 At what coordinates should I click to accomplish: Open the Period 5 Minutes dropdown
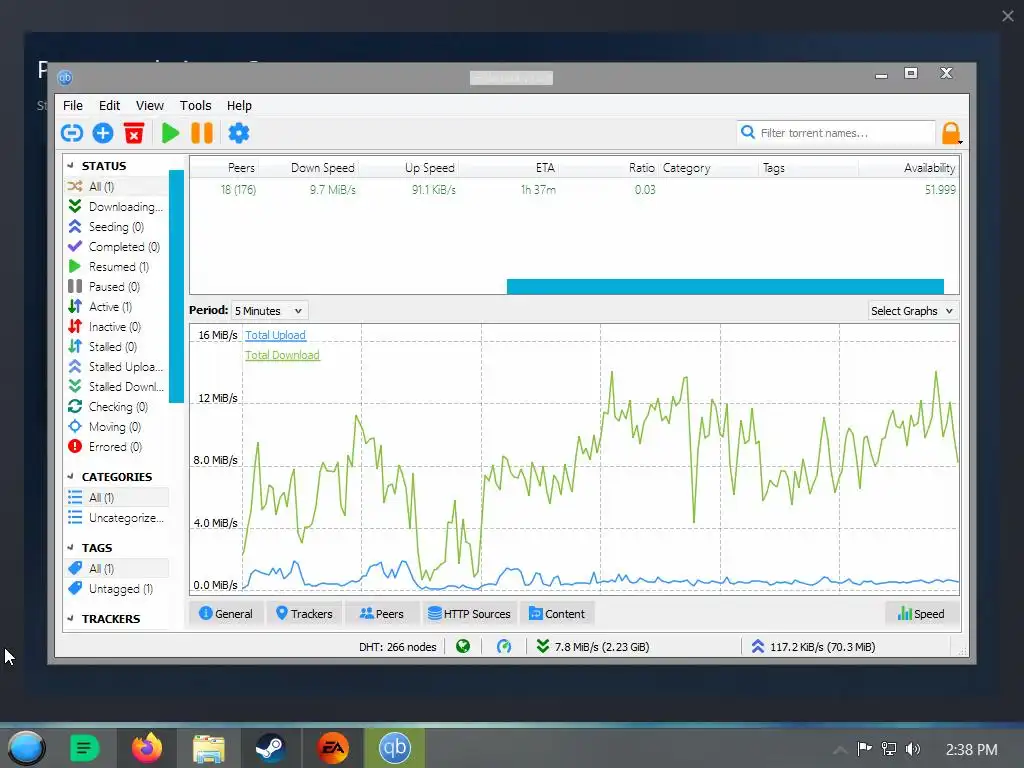pos(270,311)
